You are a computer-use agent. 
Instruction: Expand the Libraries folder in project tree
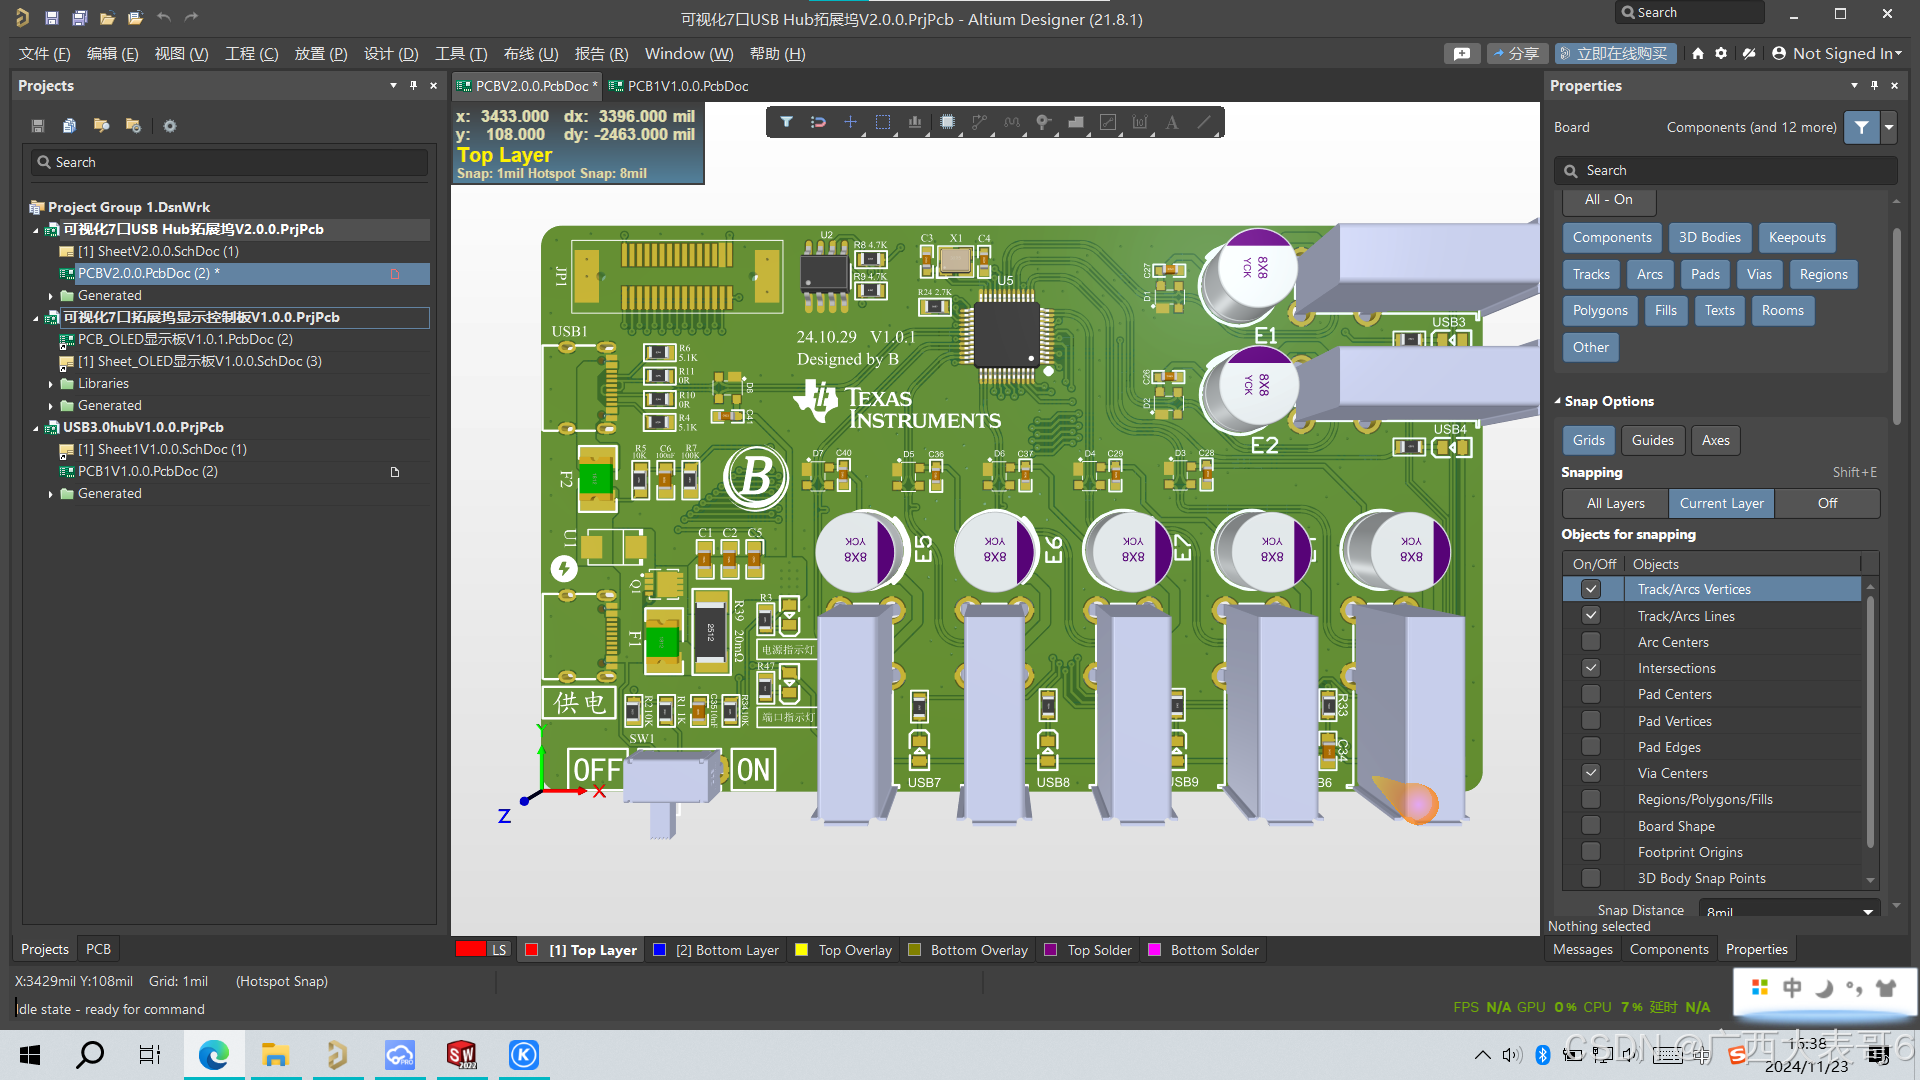point(51,384)
